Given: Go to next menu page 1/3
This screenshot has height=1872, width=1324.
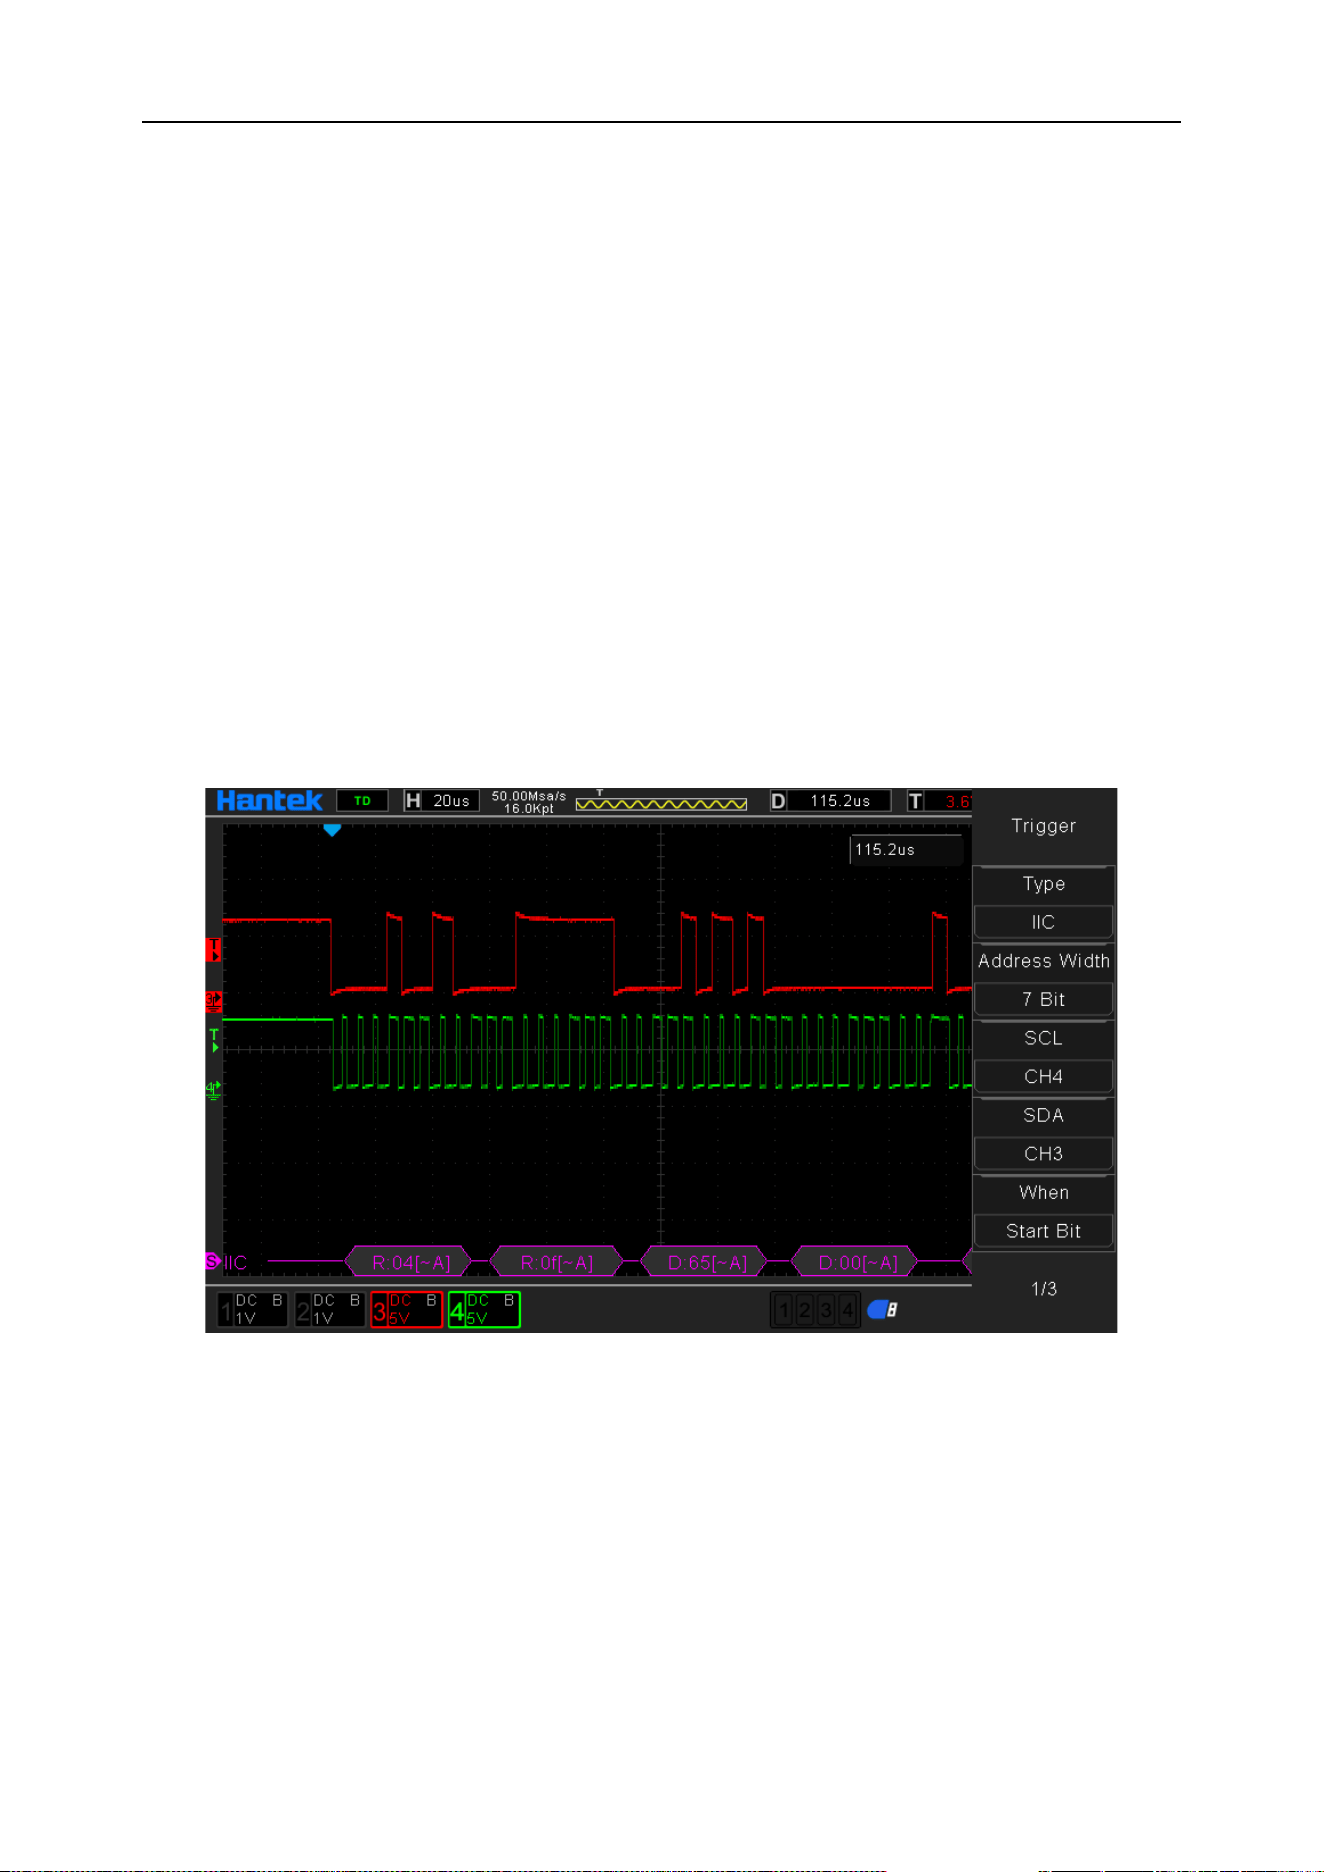Looking at the screenshot, I should 1043,1289.
